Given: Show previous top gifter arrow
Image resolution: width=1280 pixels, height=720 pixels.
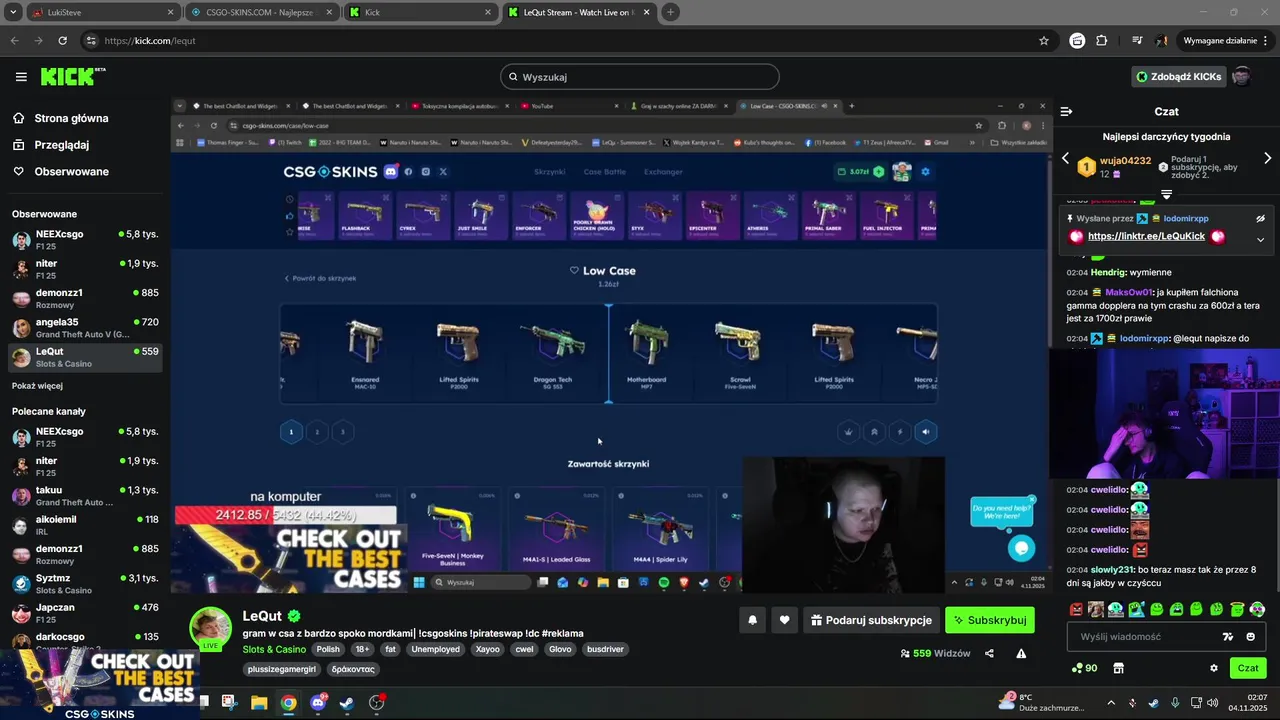Looking at the screenshot, I should (1065, 159).
